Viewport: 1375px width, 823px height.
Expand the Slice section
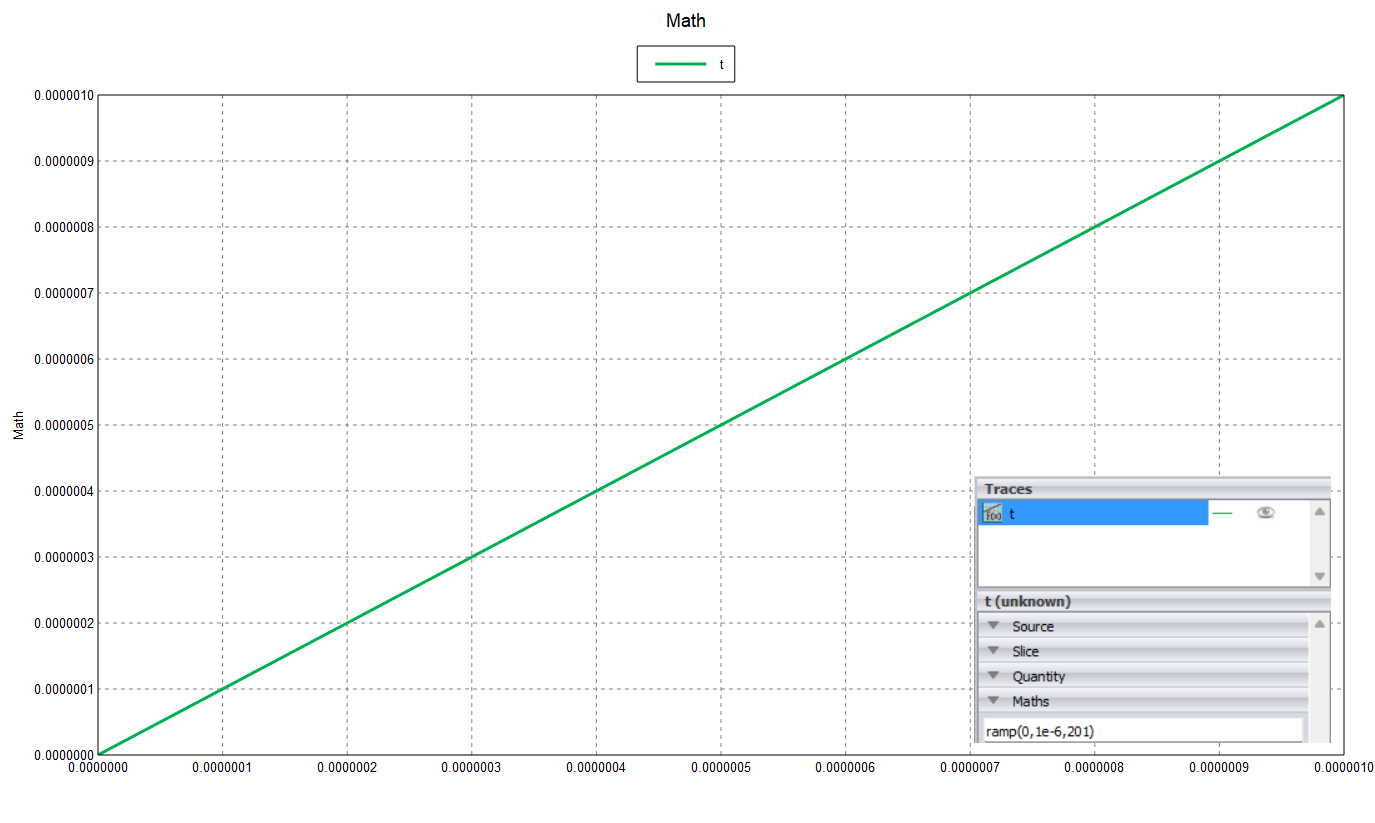(x=1143, y=651)
